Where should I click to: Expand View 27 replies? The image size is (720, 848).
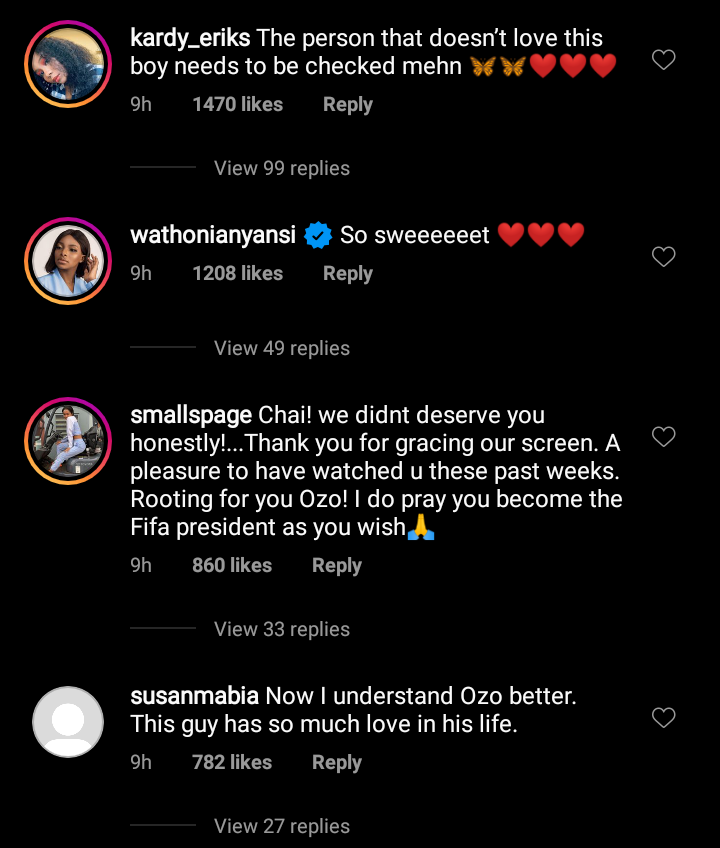(282, 826)
